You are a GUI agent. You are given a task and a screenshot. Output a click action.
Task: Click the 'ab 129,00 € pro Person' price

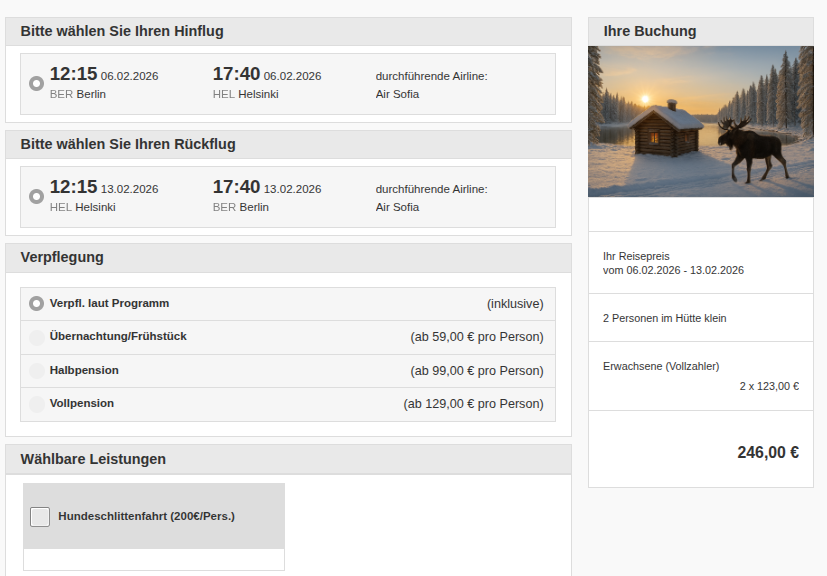473,404
